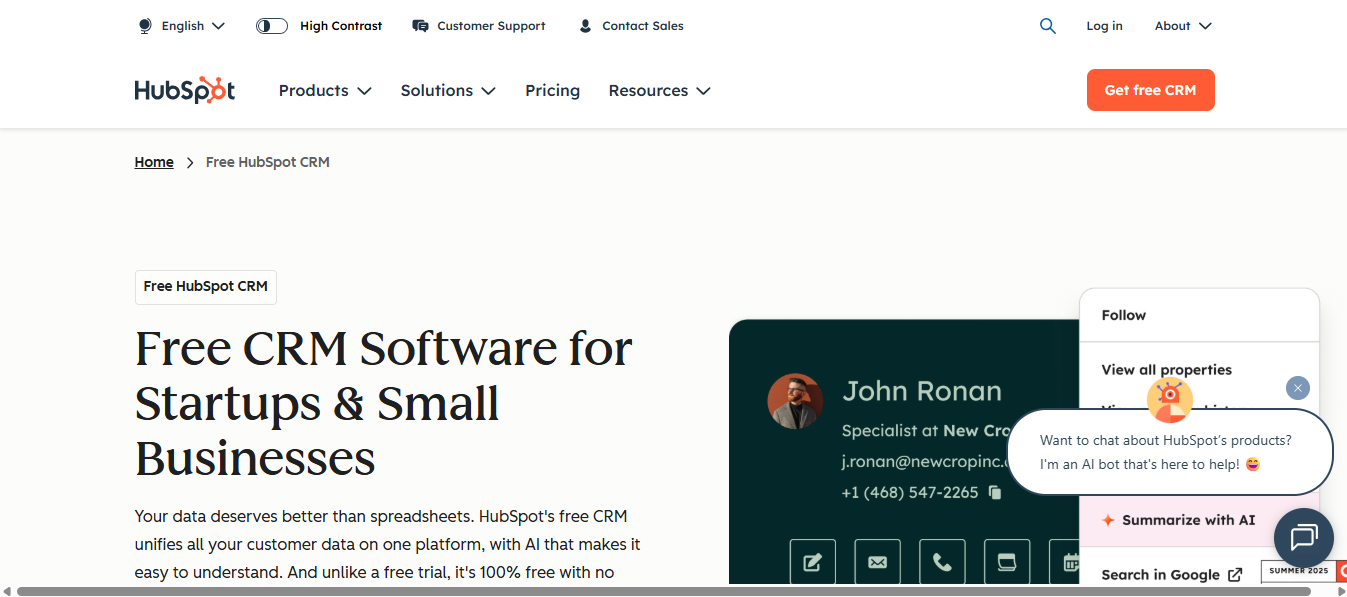Click the John Ronan name on card
Viewport: 1347px width, 597px height.
(x=922, y=391)
